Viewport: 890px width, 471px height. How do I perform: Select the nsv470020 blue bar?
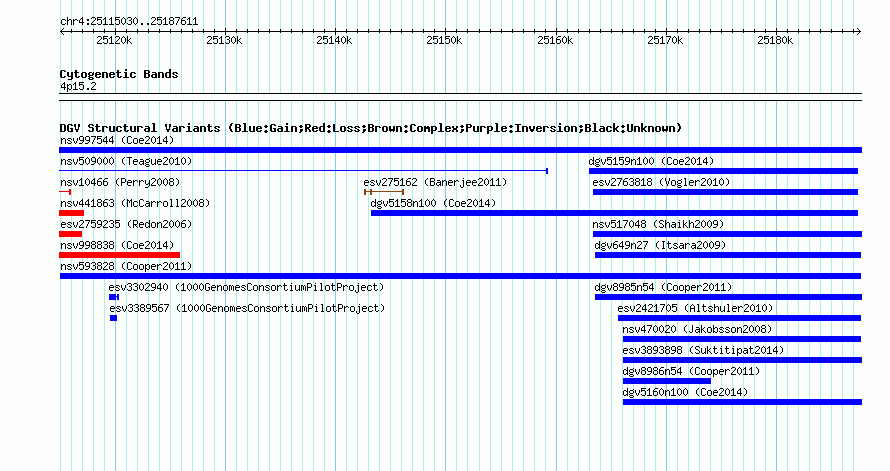[742, 339]
